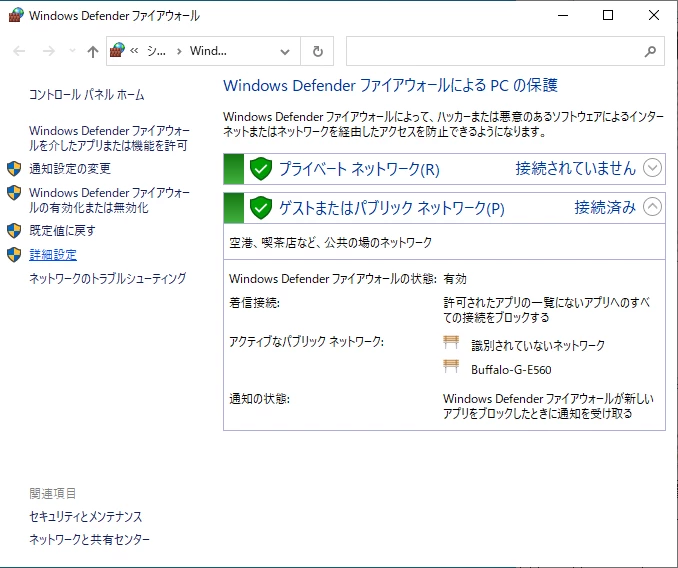678x568 pixels.
Task: Open 詳細設定 link
Action: 53,255
